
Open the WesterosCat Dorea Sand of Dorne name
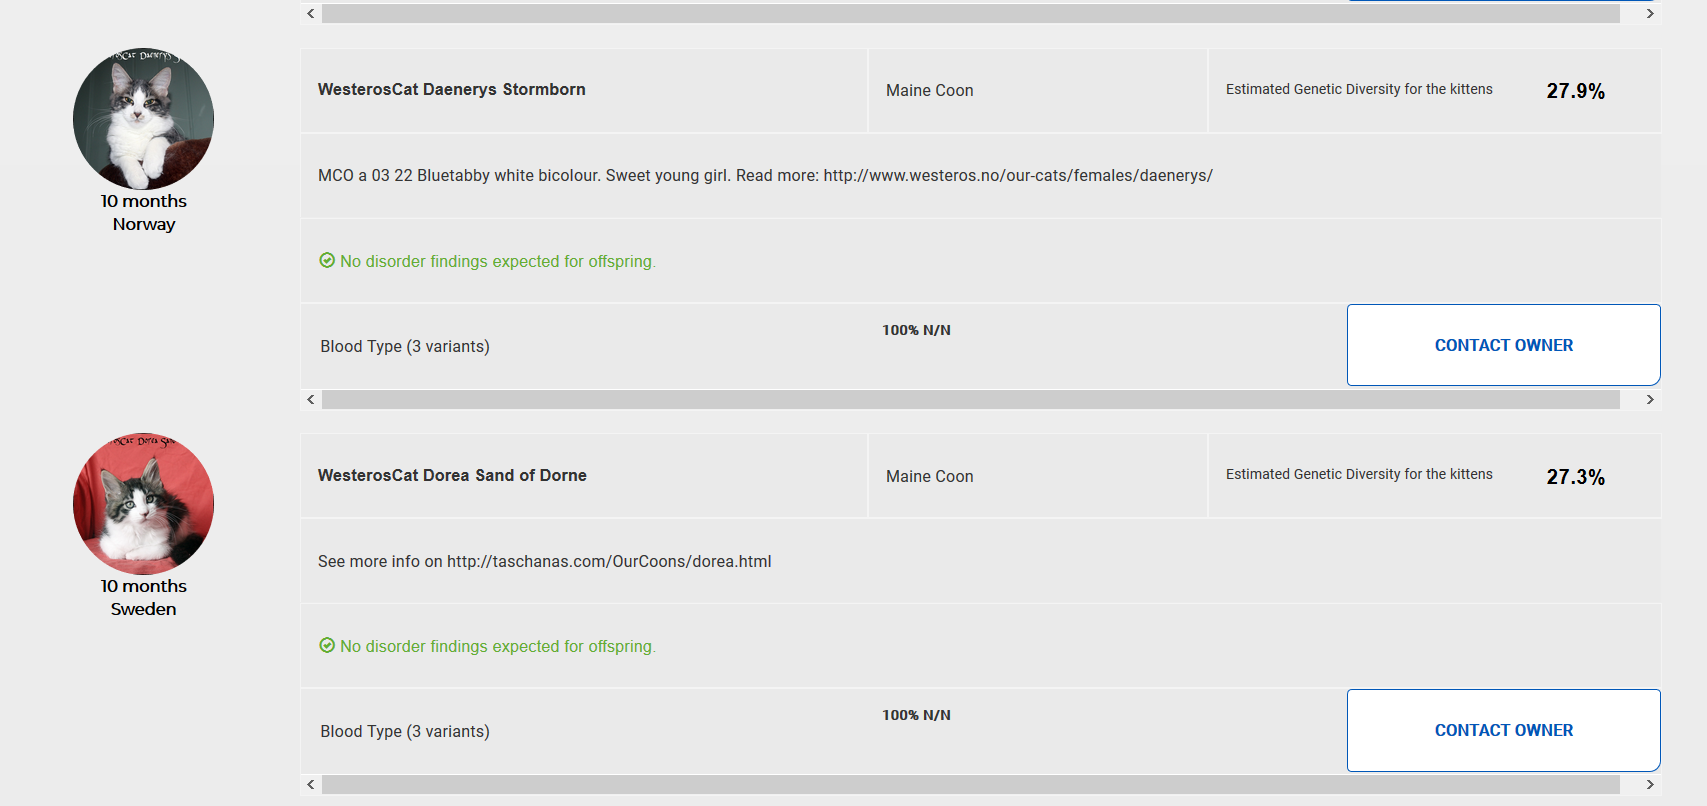click(452, 476)
